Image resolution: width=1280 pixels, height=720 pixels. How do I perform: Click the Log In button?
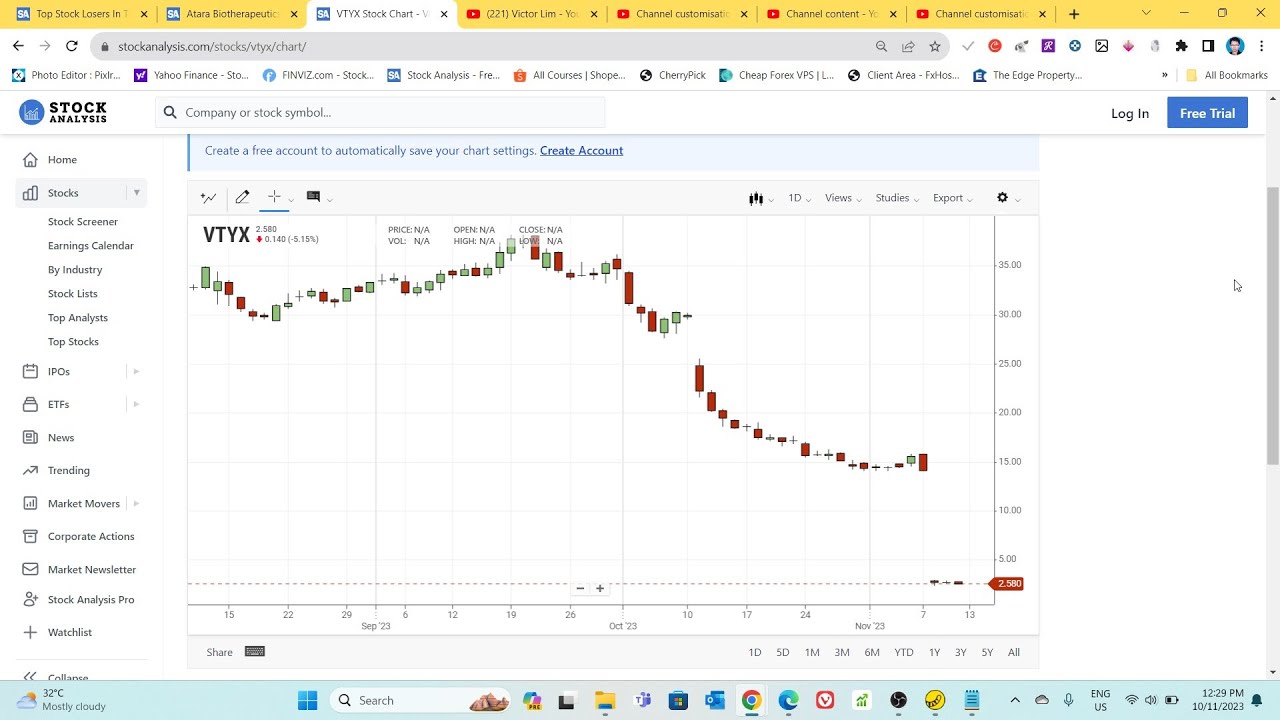click(x=1130, y=113)
